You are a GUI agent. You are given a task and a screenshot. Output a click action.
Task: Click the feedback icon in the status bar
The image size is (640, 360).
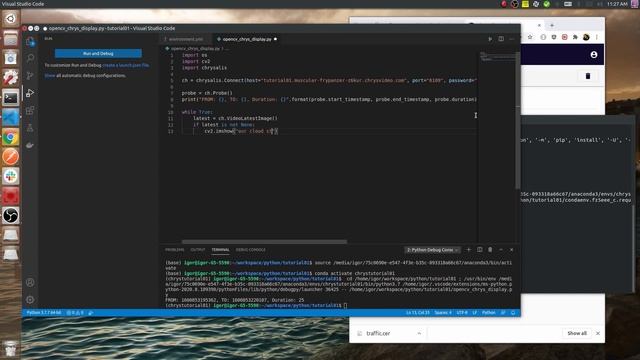503,313
